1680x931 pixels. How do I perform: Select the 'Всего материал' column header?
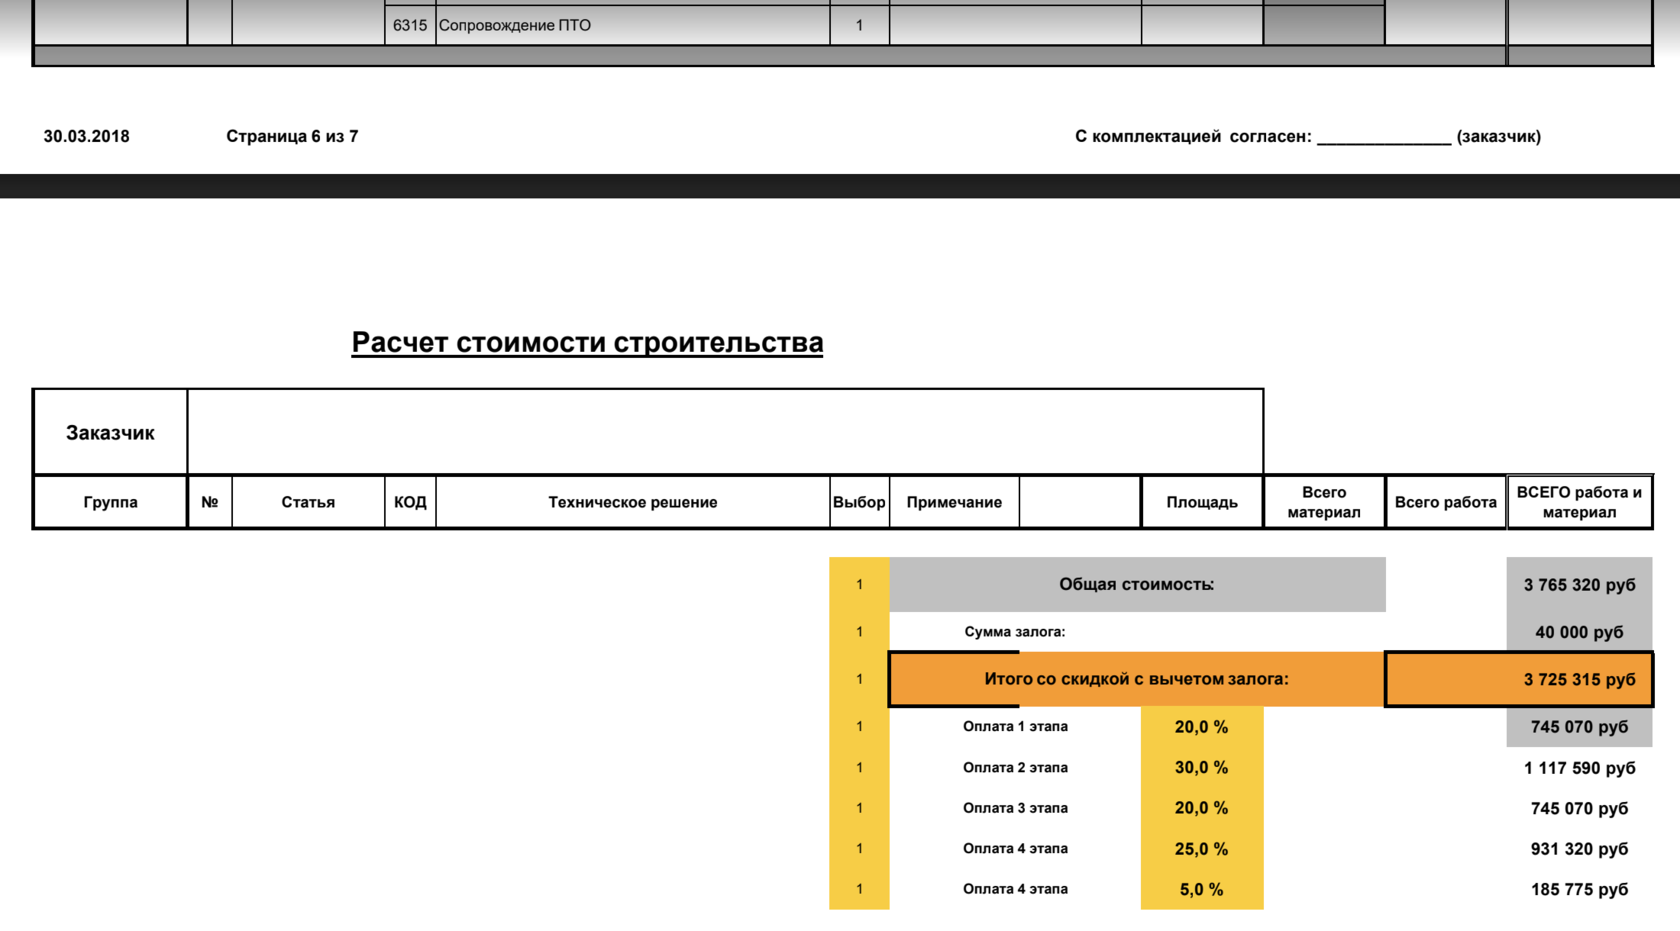point(1324,502)
